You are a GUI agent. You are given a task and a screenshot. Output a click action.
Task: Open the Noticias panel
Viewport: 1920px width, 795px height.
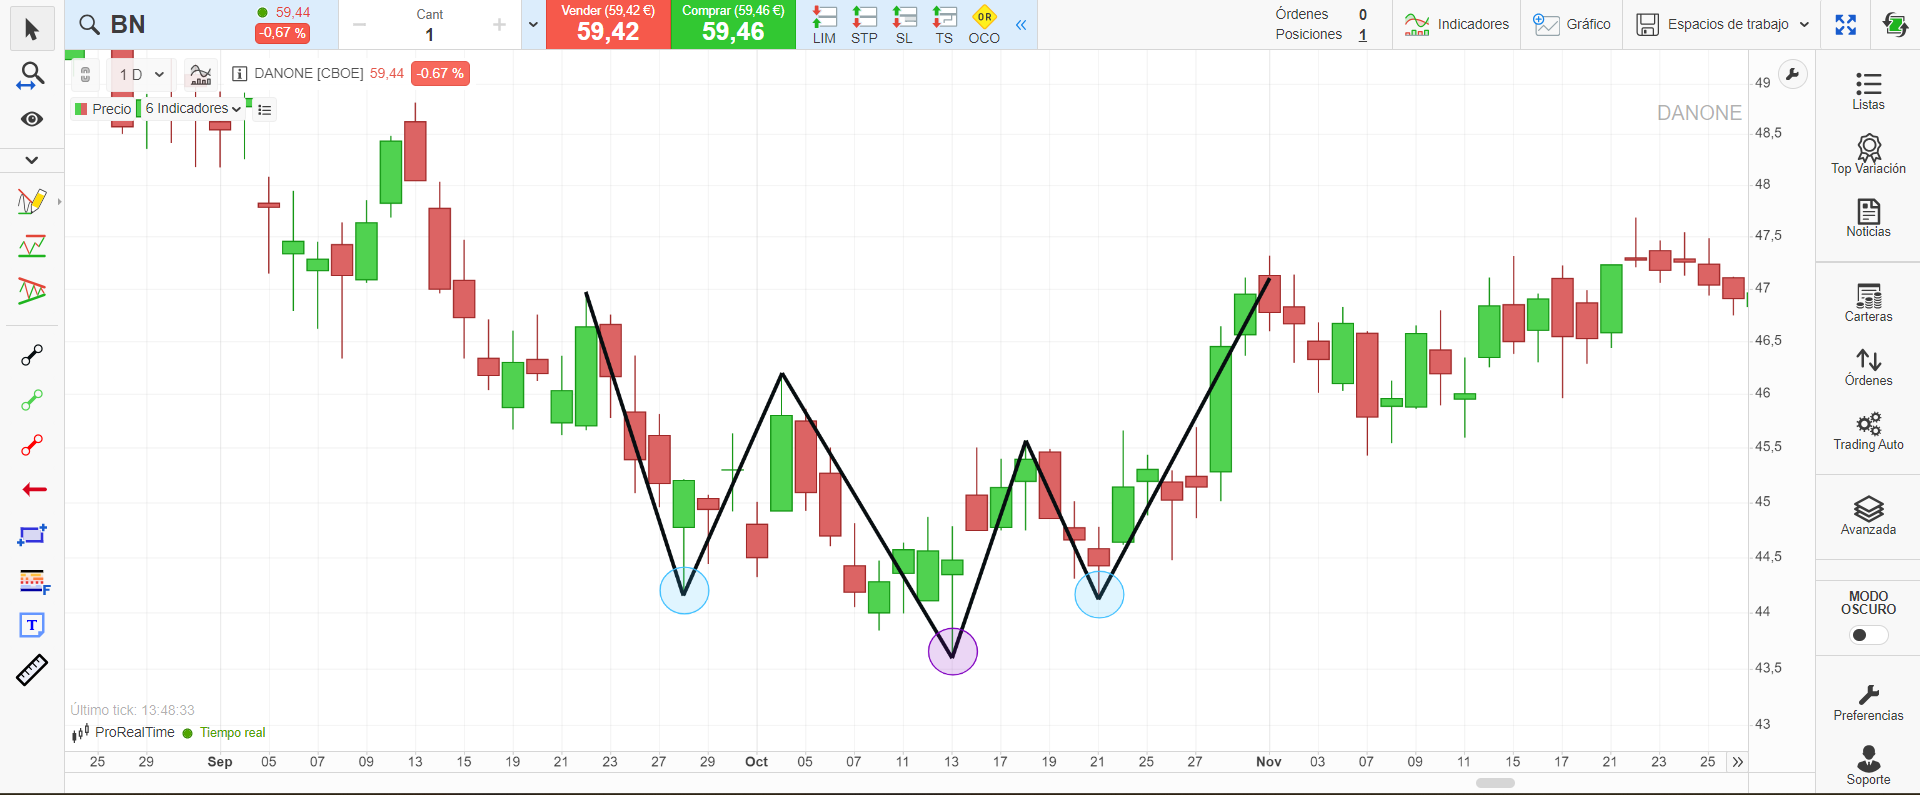(x=1868, y=217)
